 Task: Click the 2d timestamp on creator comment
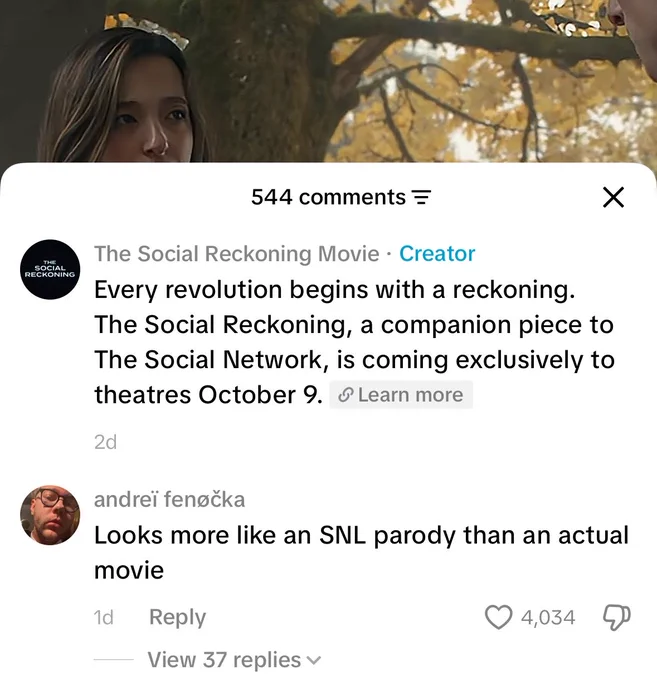(x=105, y=442)
